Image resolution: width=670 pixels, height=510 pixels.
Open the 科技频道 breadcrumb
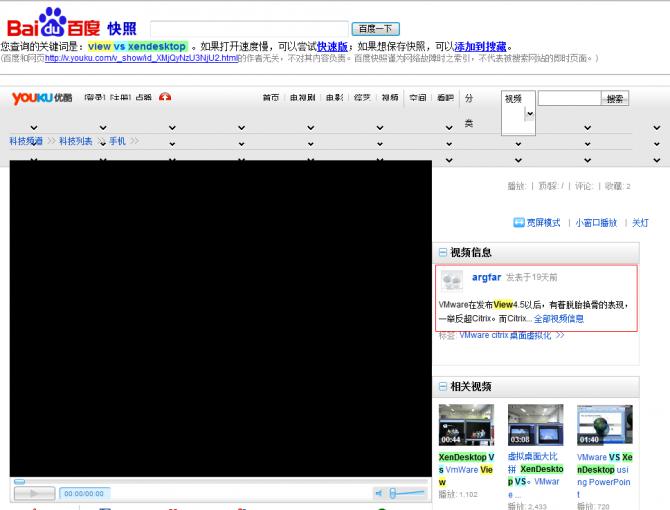(x=26, y=141)
